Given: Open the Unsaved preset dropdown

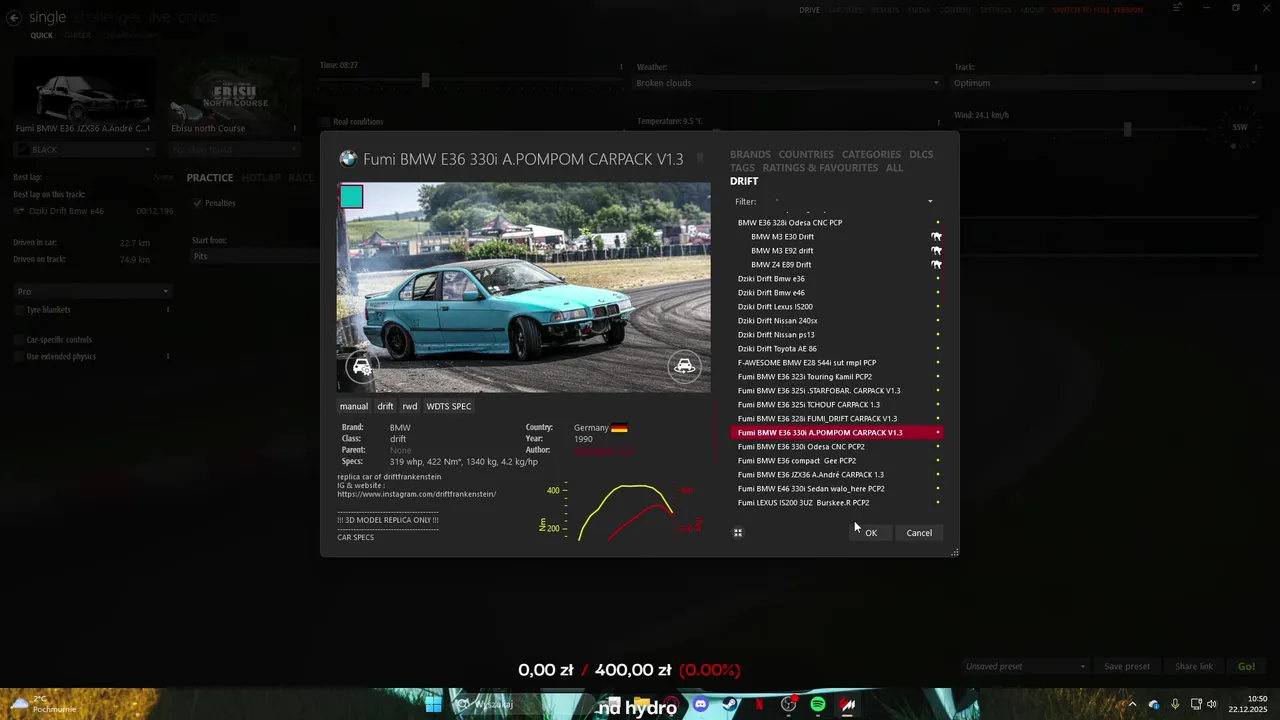Looking at the screenshot, I should pyautogui.click(x=1025, y=666).
